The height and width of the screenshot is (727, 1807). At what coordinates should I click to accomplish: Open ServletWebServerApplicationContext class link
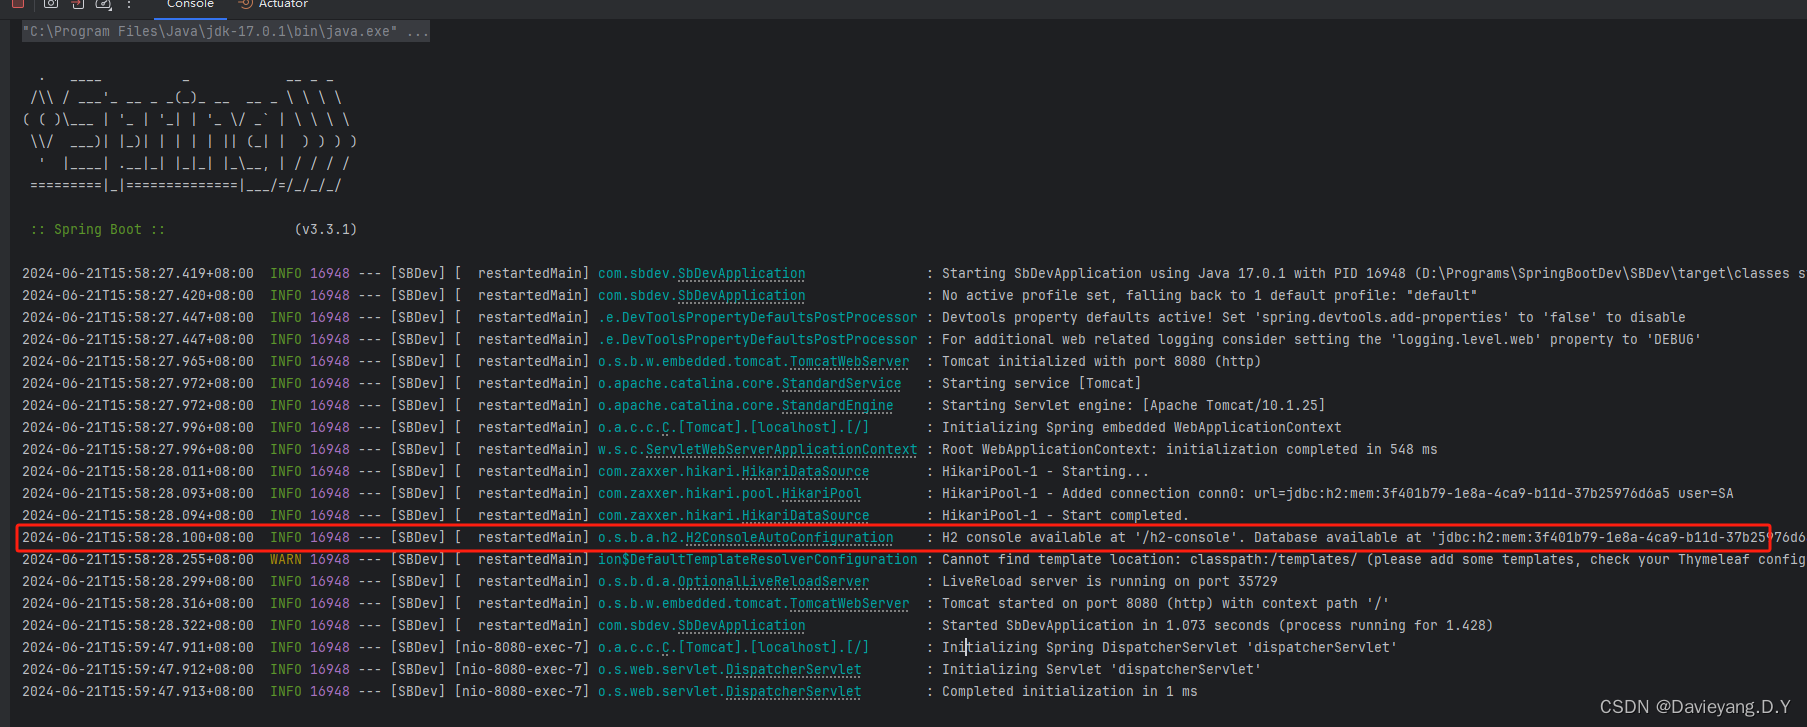(781, 450)
